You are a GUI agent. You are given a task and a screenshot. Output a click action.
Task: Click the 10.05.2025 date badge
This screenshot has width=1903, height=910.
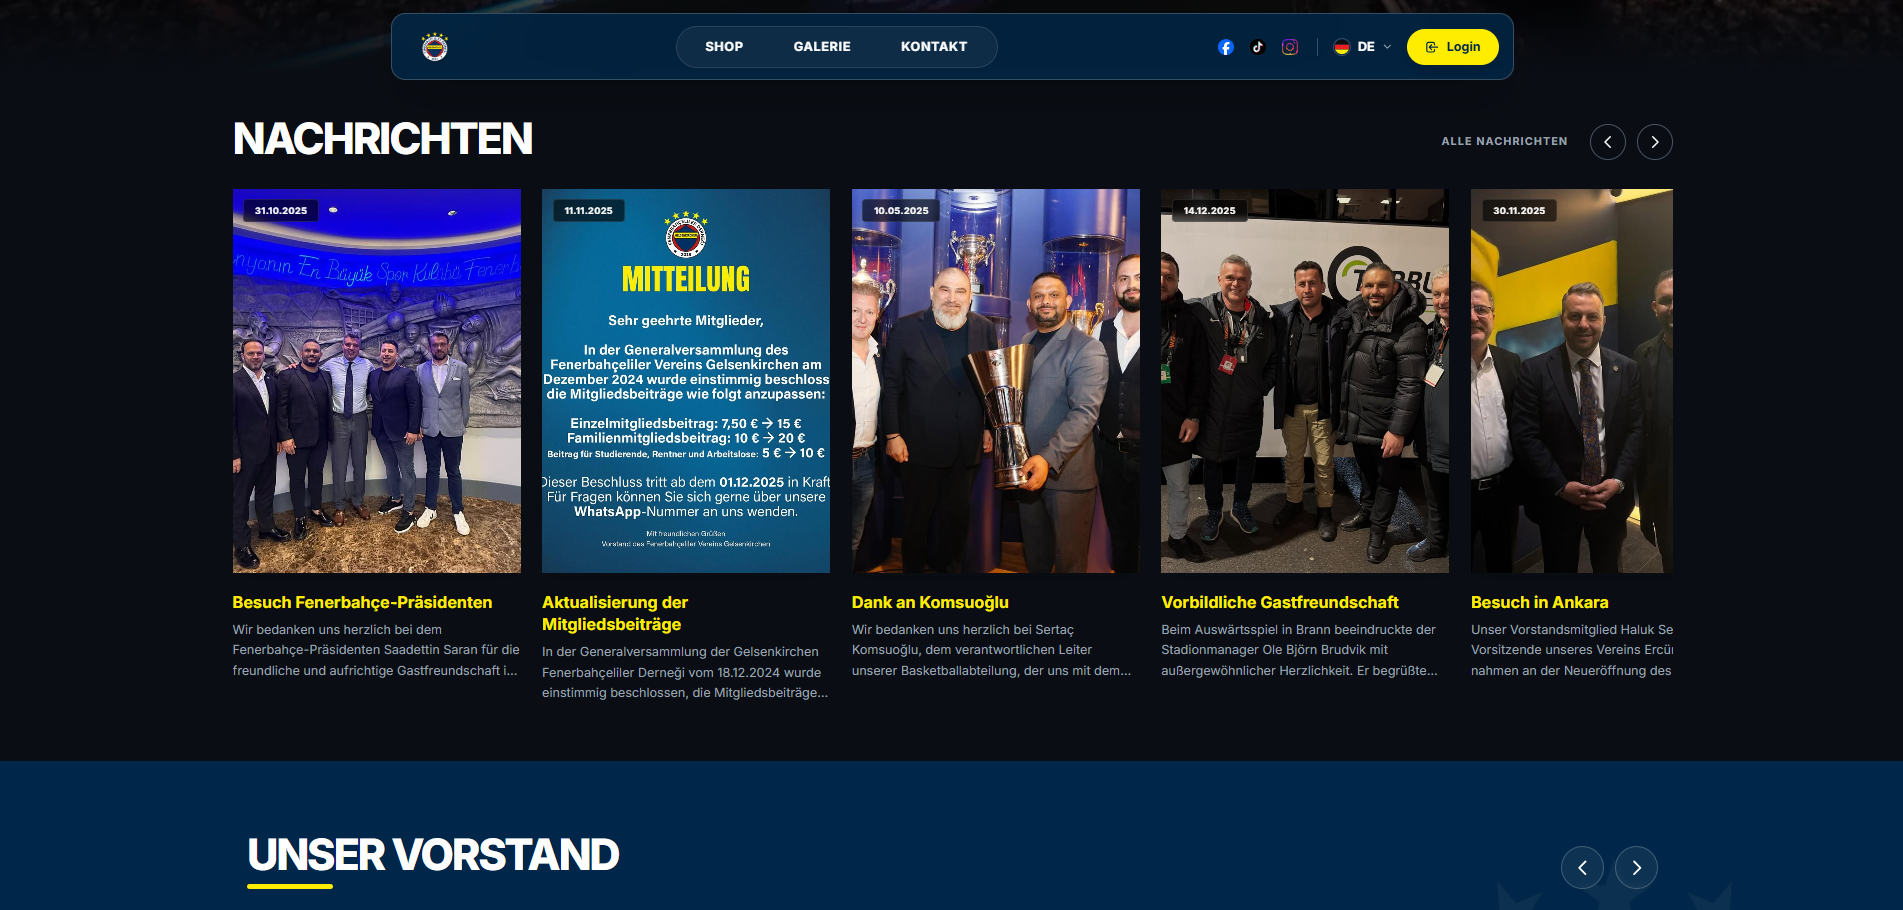(x=901, y=211)
